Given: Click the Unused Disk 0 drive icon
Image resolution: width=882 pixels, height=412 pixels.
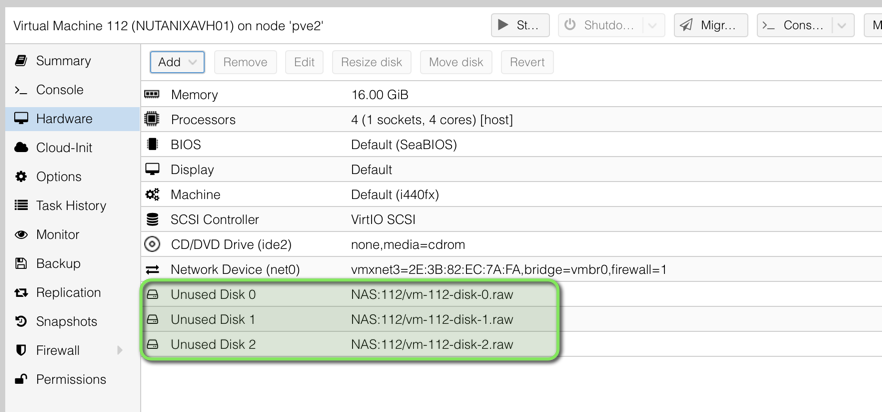Looking at the screenshot, I should pos(152,294).
